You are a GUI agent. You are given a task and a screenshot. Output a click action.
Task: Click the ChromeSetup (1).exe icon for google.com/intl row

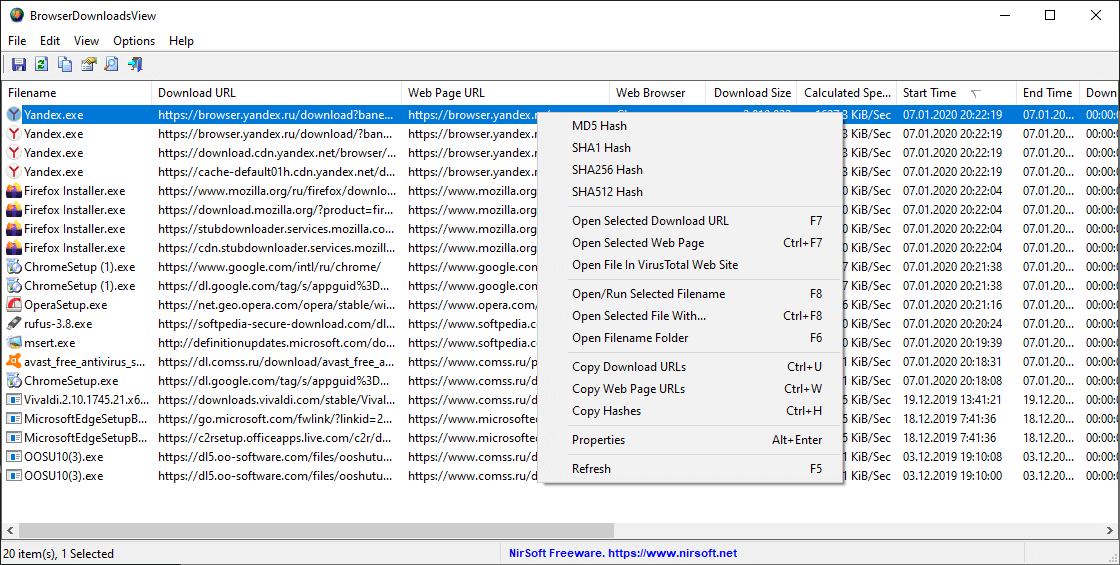(14, 267)
